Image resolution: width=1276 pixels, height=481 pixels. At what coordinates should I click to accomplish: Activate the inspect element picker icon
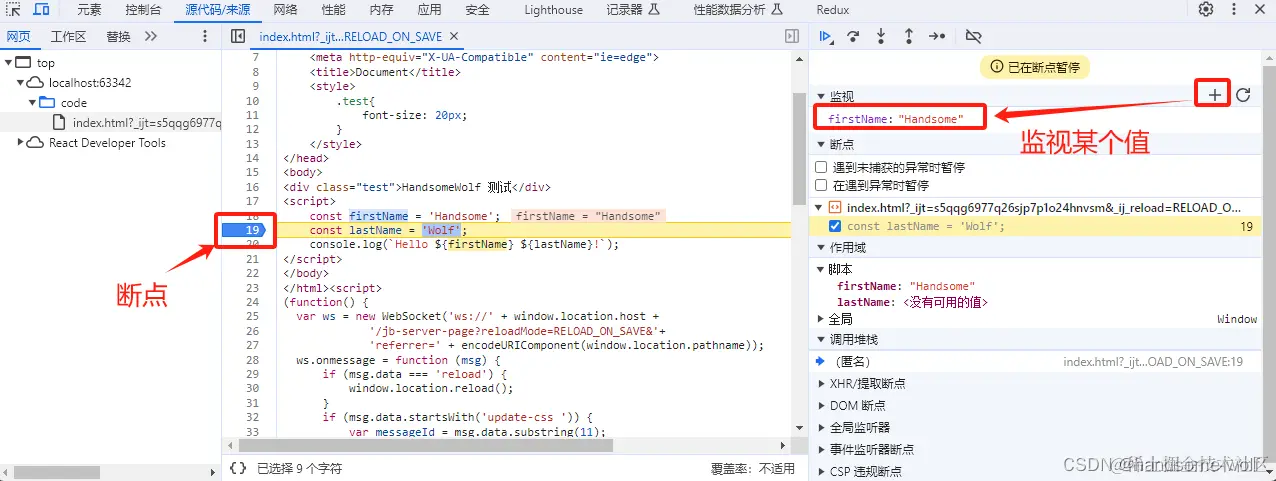coord(15,9)
